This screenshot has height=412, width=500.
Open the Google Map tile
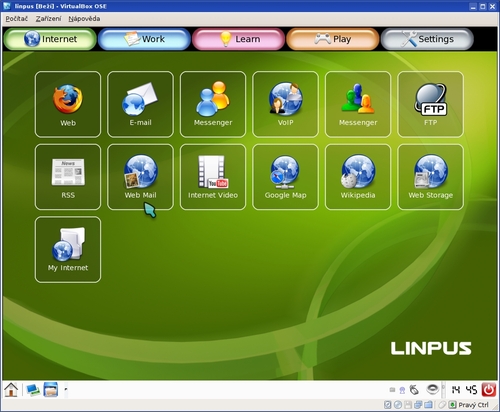coord(285,177)
